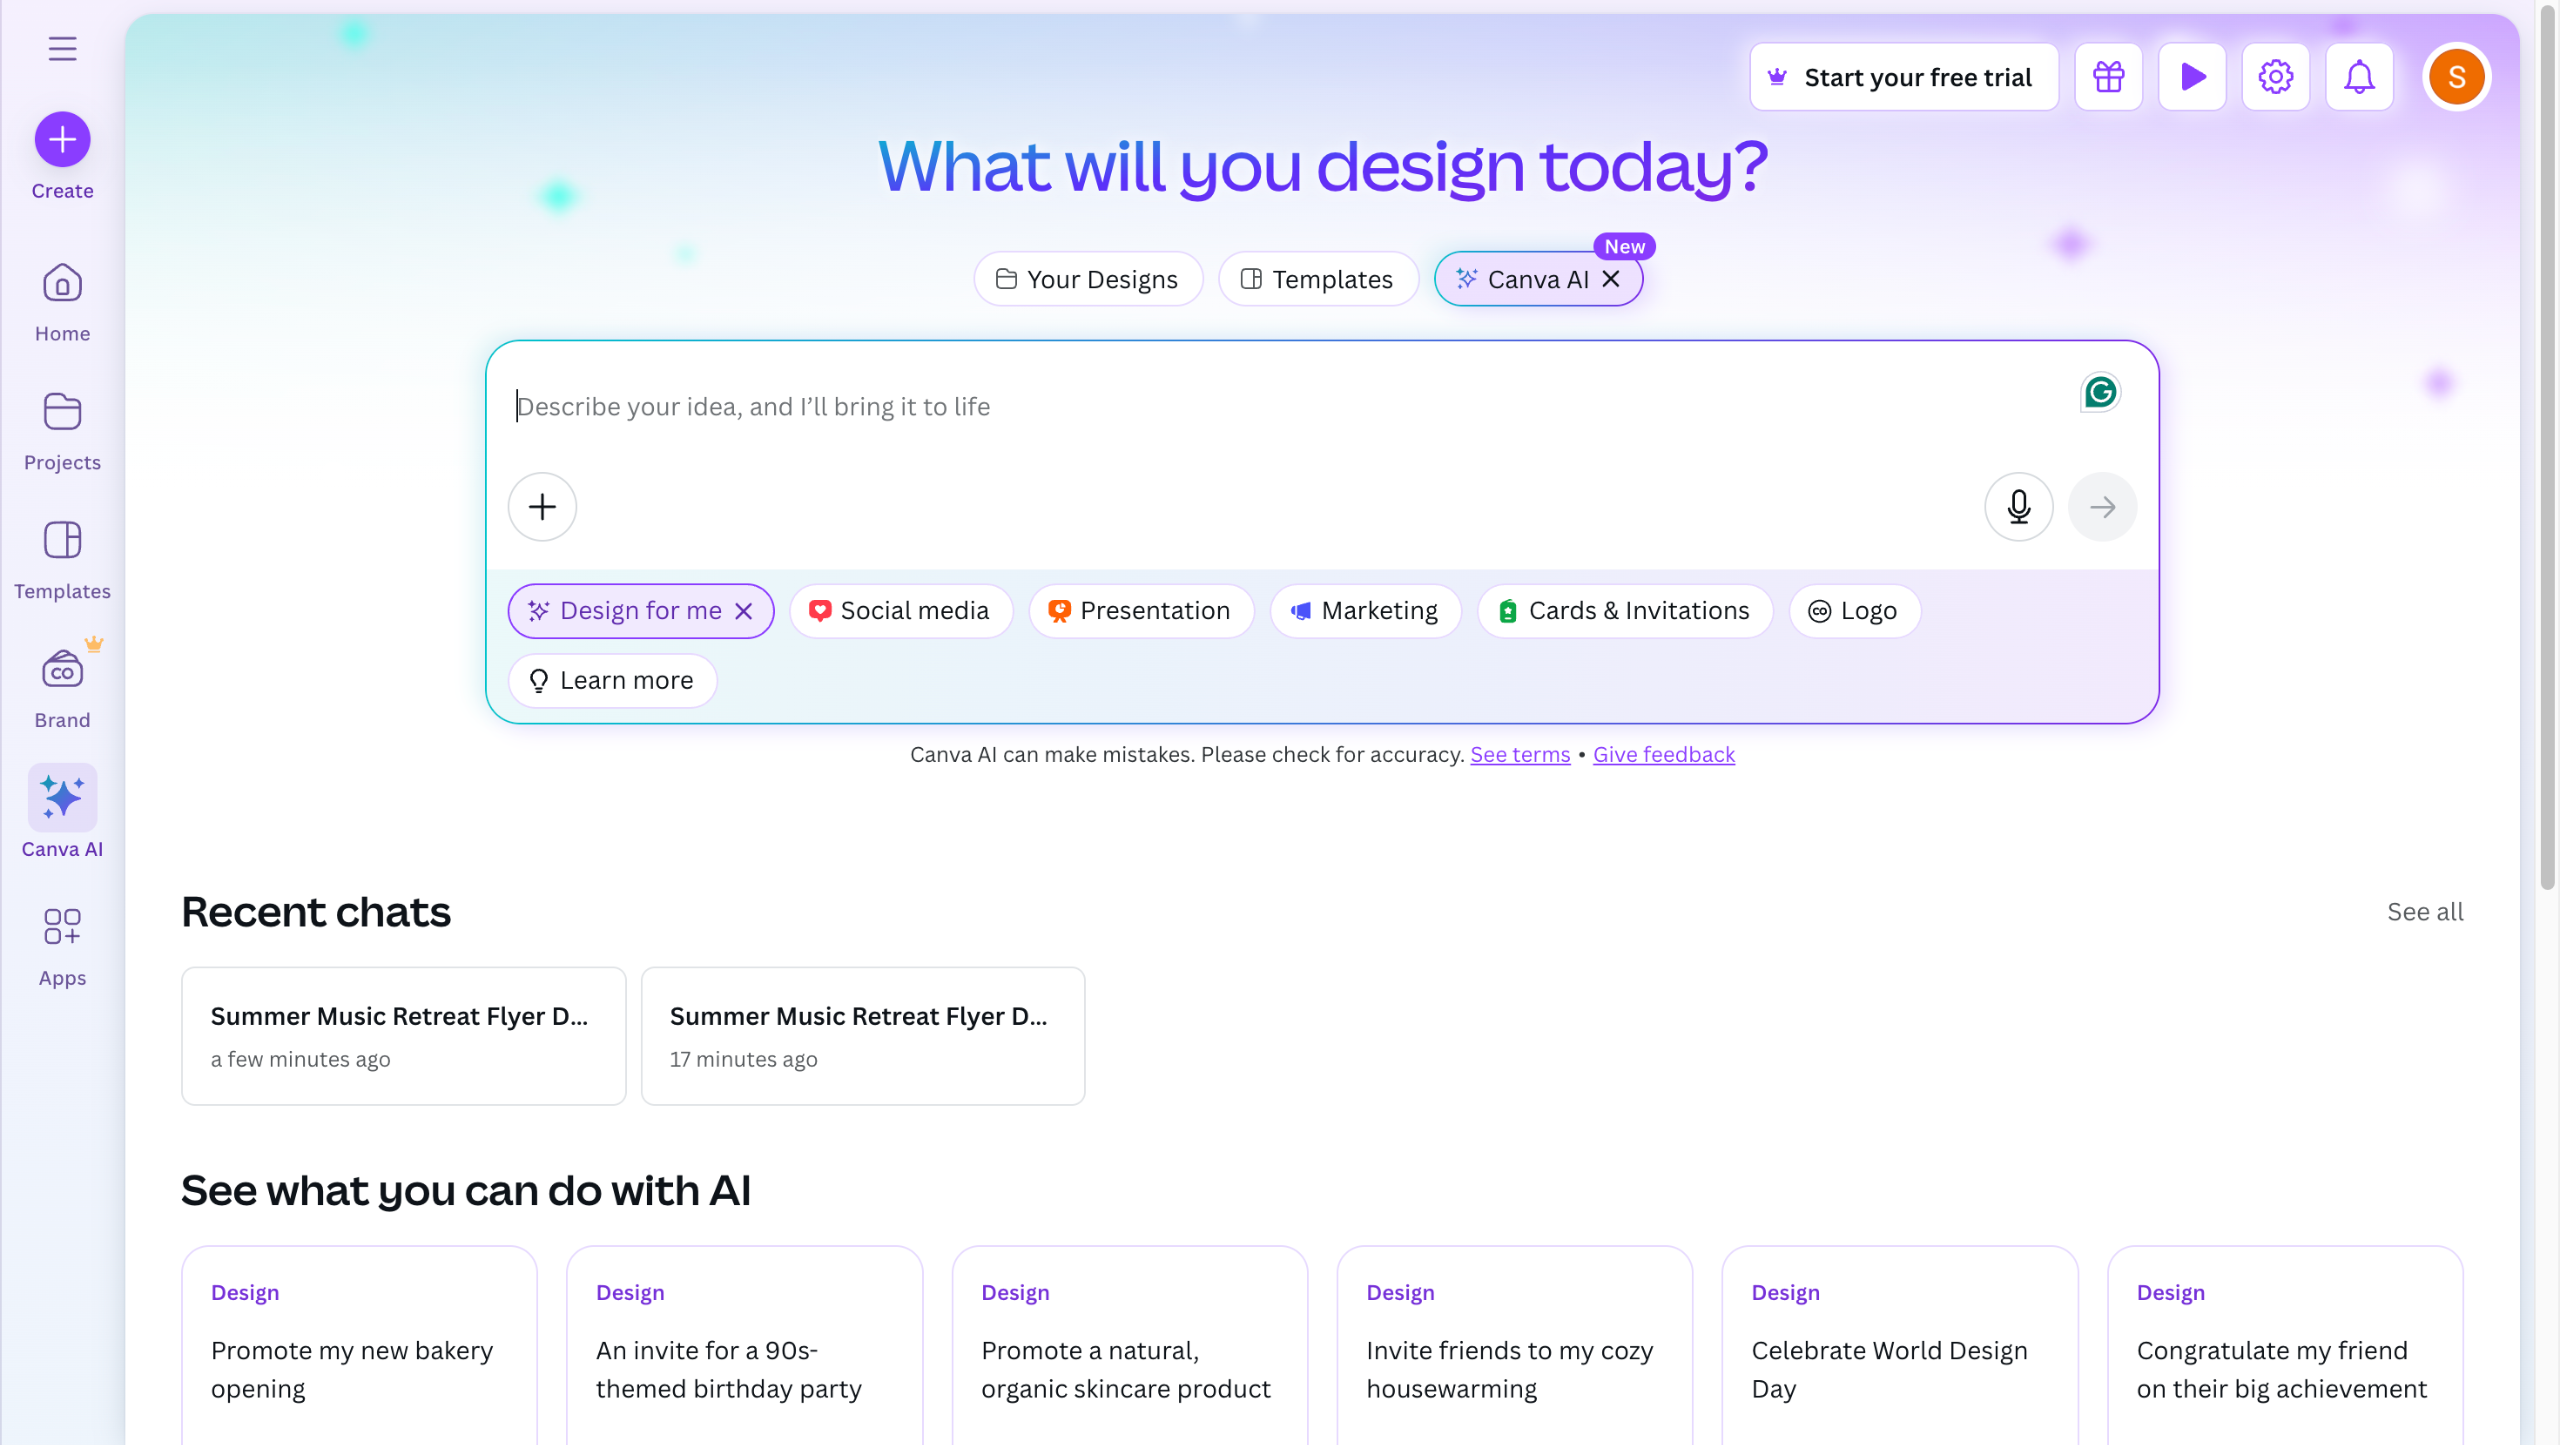Switch to the Templates pill tab

click(1318, 279)
